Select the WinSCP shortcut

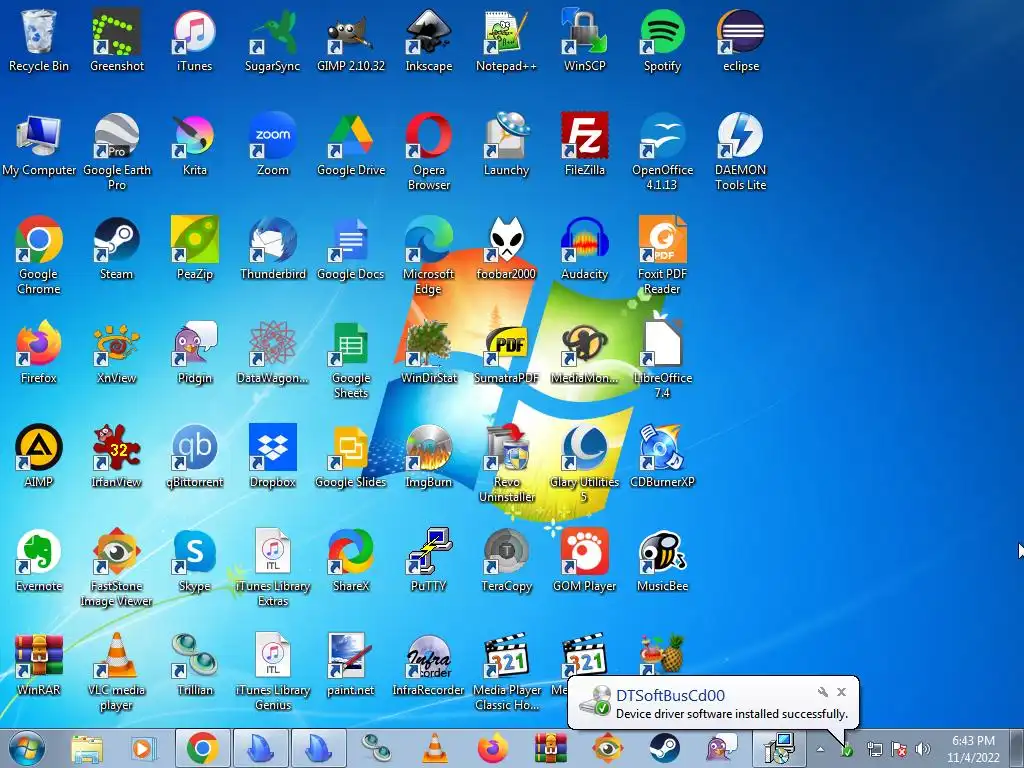(584, 40)
